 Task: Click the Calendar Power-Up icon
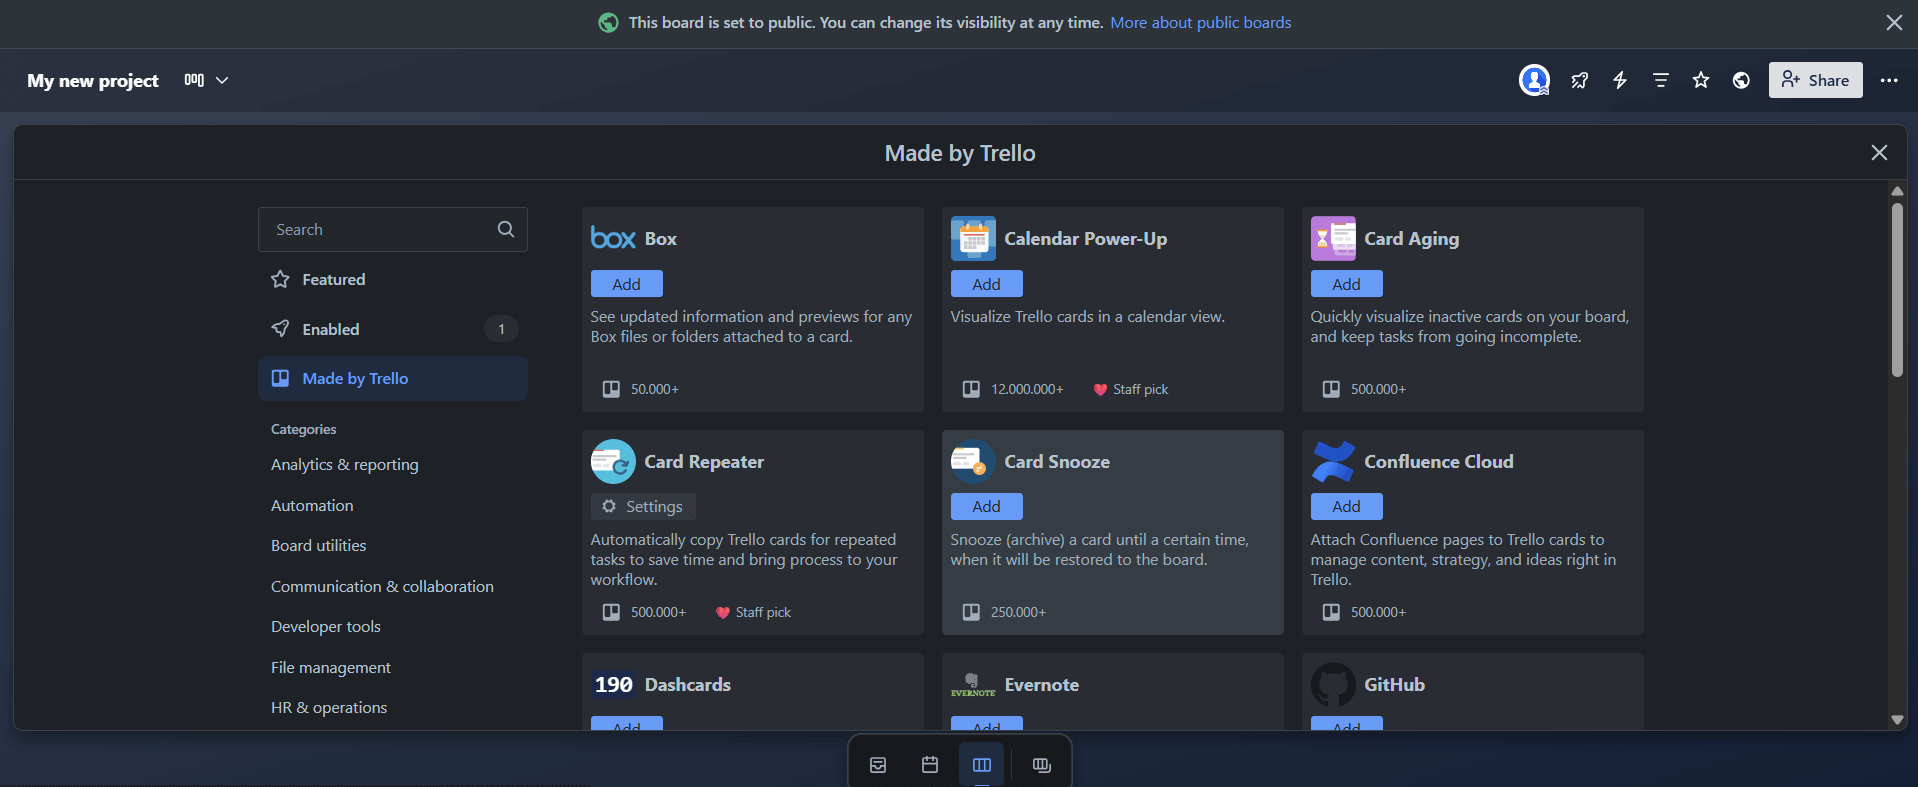pos(973,238)
